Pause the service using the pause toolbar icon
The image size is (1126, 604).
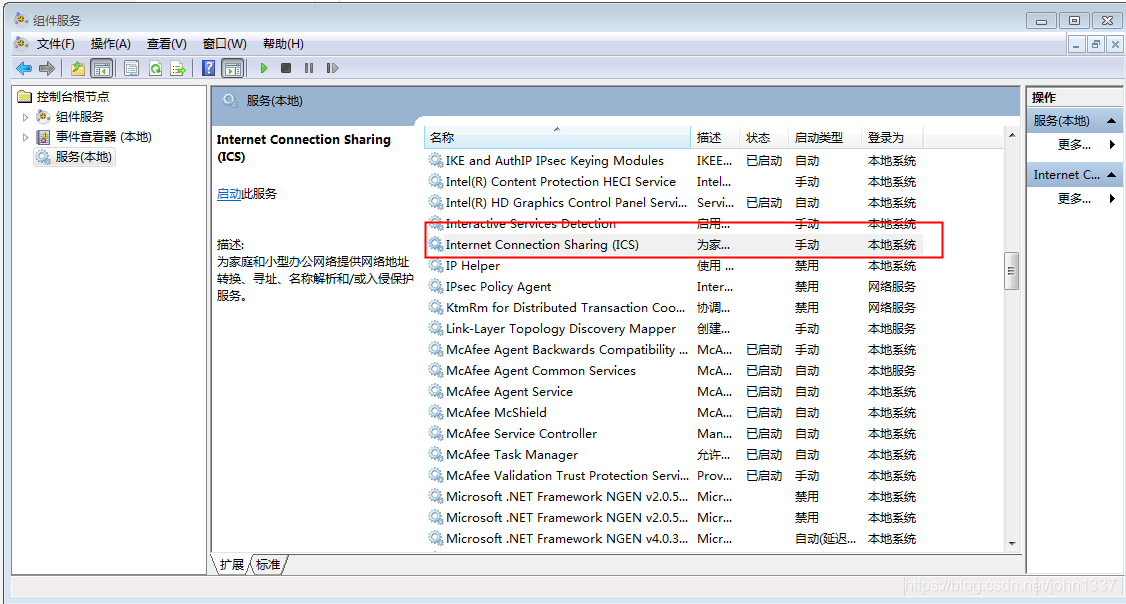point(311,68)
